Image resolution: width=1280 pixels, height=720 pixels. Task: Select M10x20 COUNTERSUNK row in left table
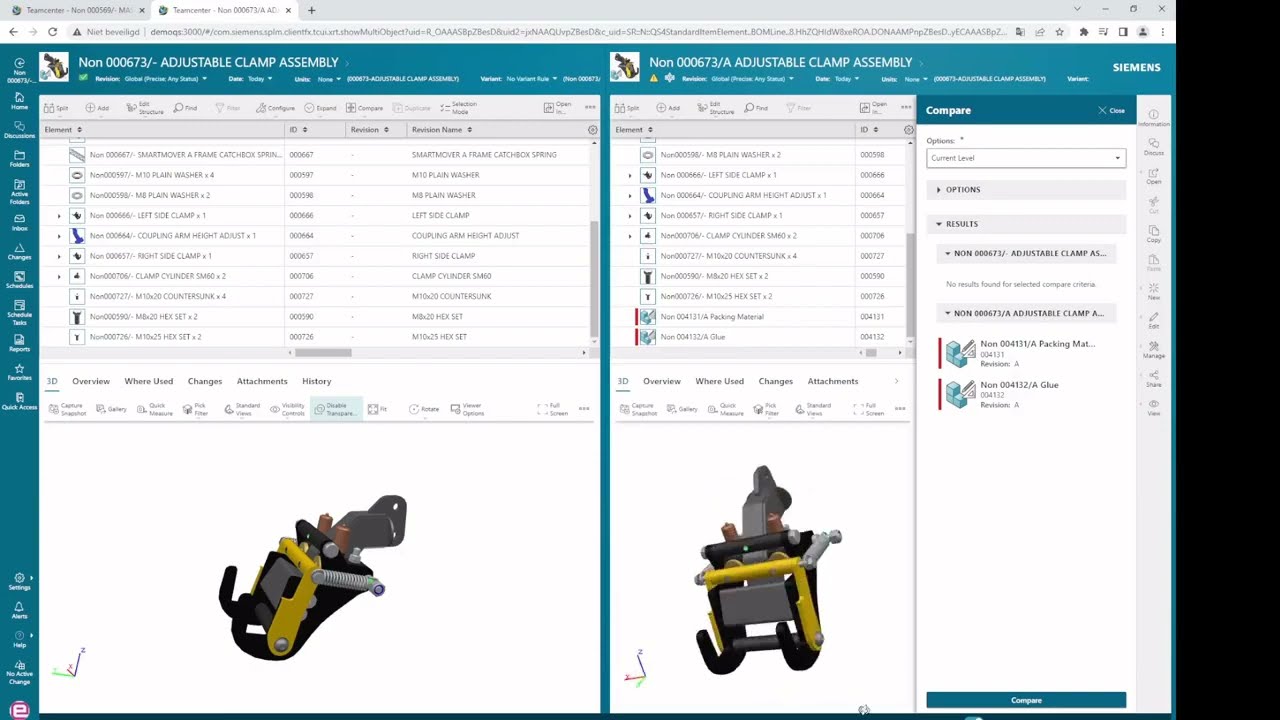[x=317, y=296]
